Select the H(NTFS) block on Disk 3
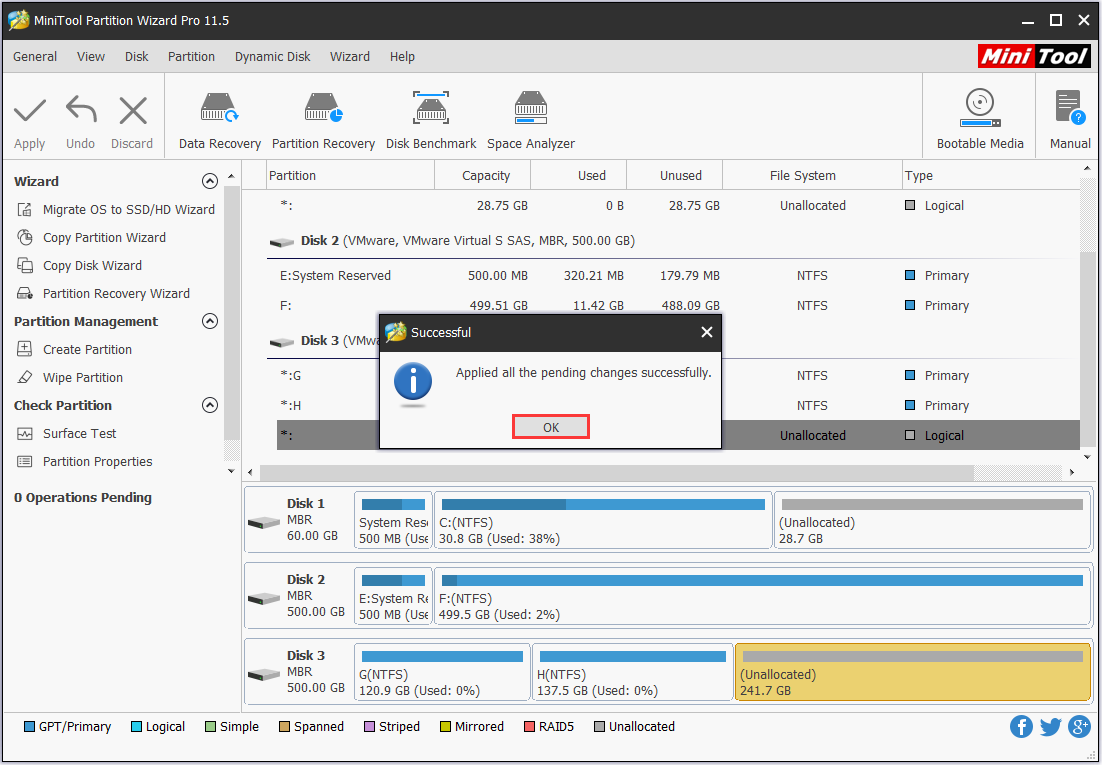 click(x=633, y=672)
